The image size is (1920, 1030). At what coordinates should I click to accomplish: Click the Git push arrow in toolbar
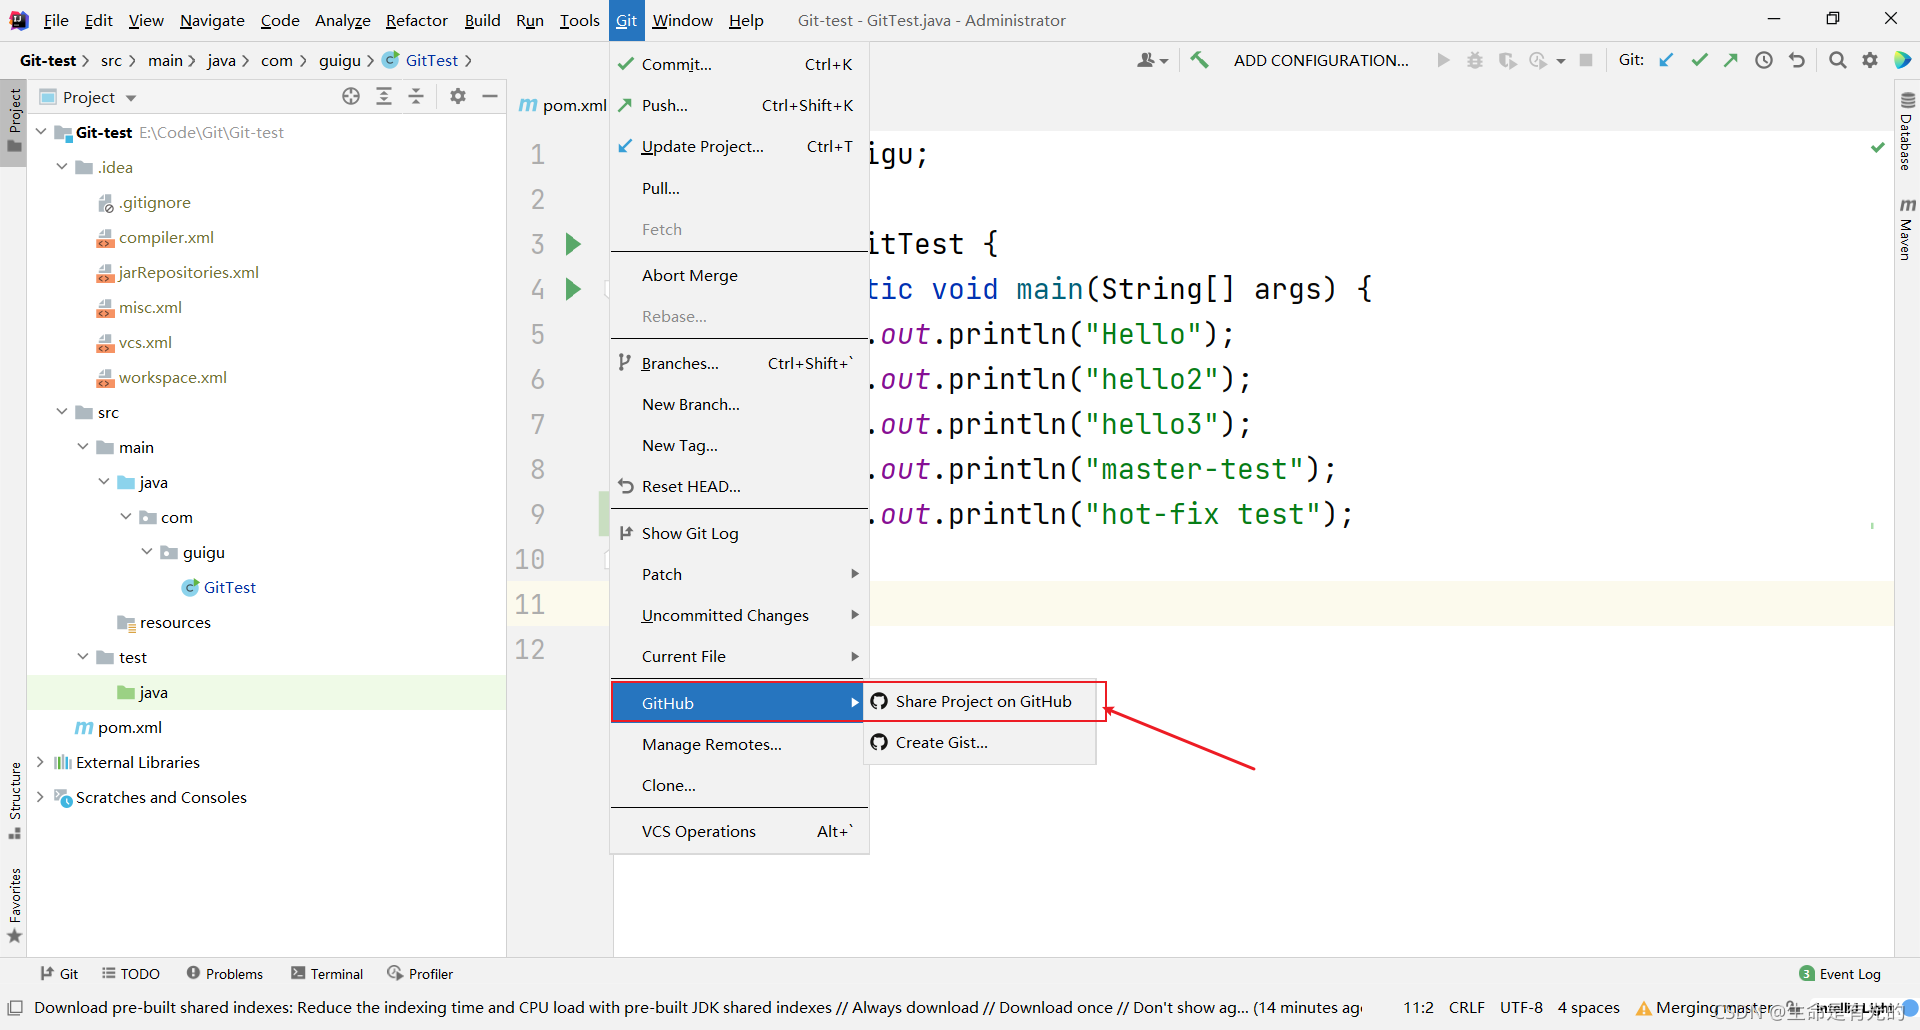click(1731, 60)
